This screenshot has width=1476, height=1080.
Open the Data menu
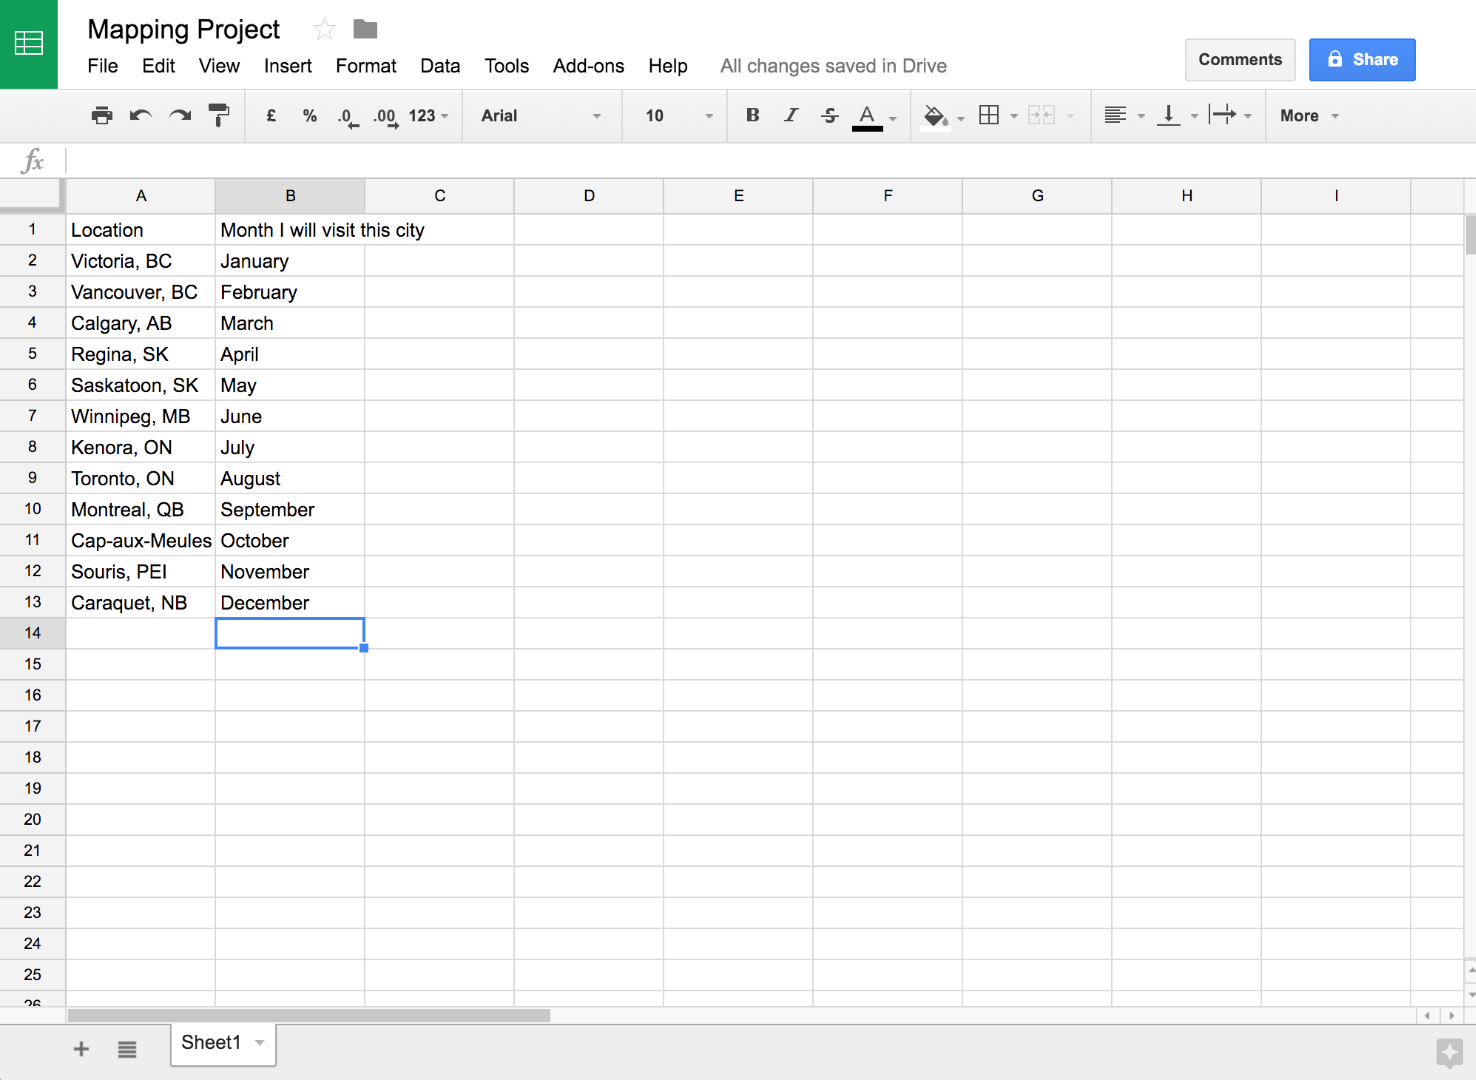pos(440,66)
